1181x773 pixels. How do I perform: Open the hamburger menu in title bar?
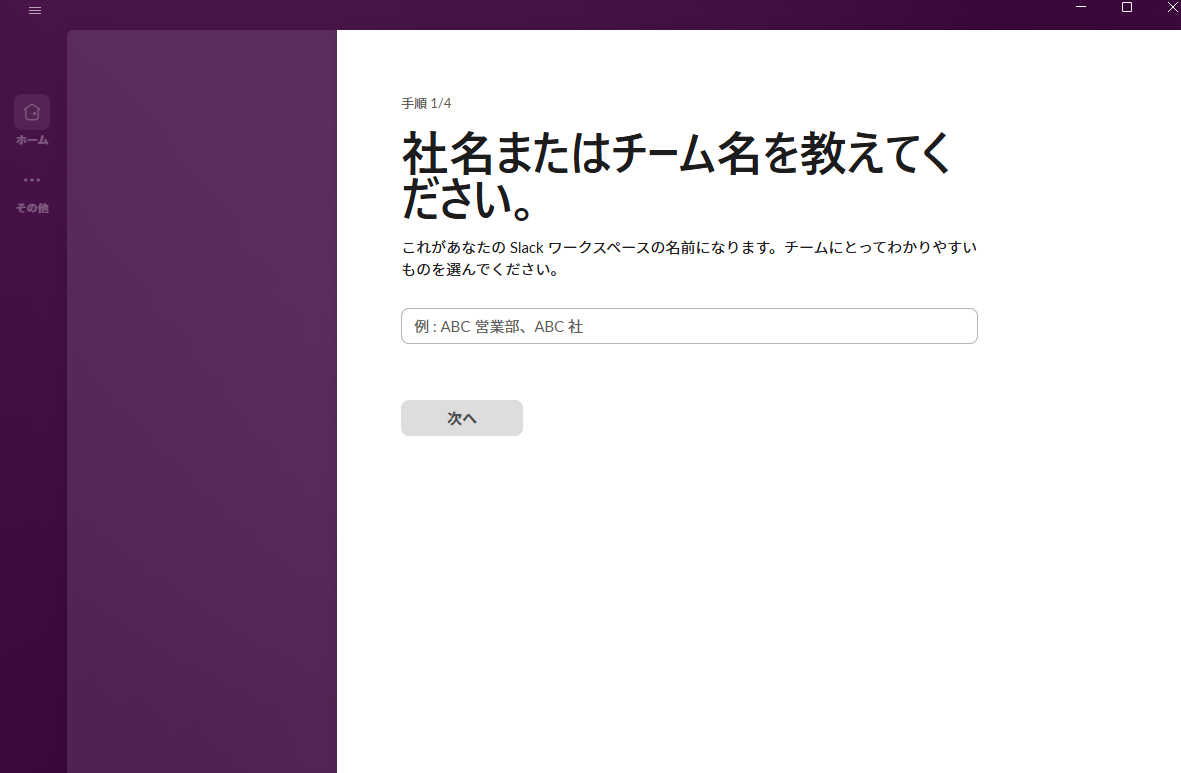click(35, 10)
